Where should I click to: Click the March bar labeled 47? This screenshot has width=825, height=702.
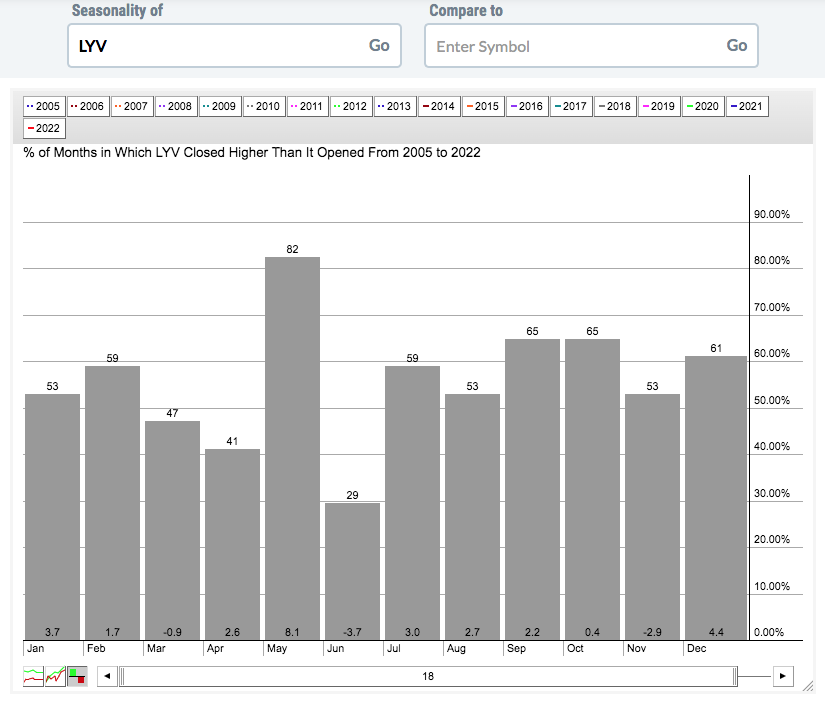point(173,530)
